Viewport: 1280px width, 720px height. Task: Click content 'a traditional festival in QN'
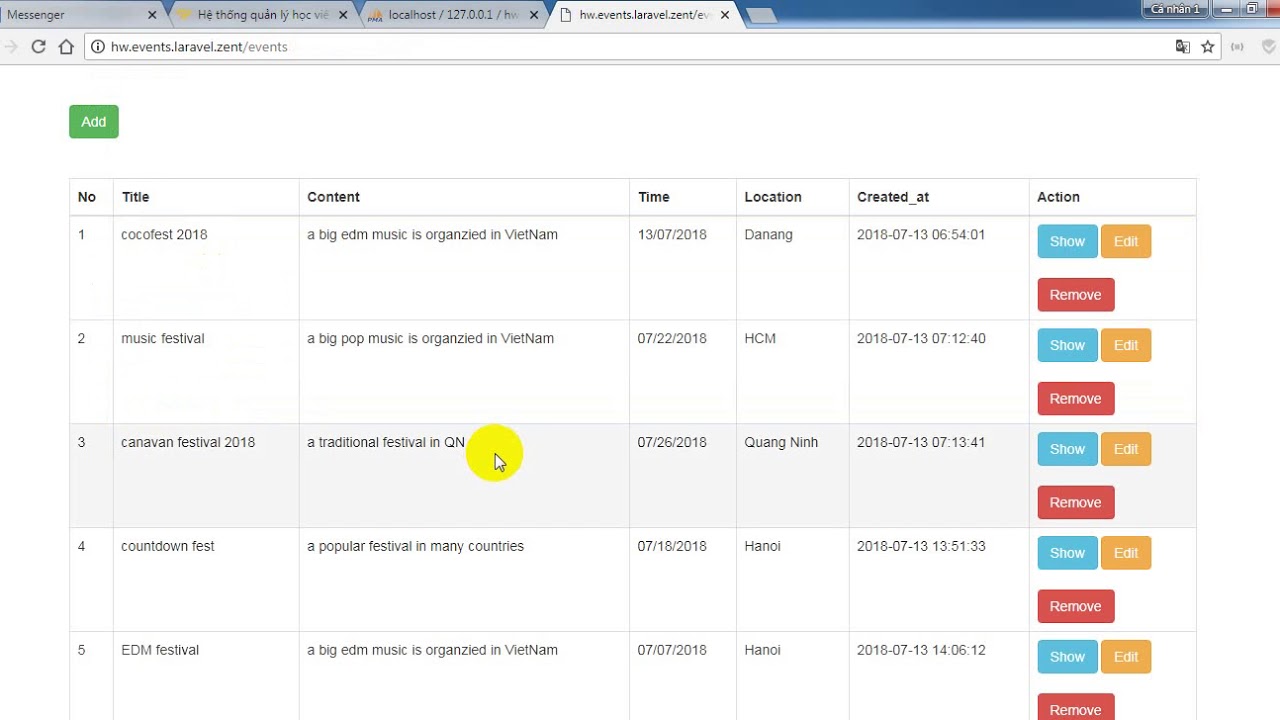(x=386, y=443)
